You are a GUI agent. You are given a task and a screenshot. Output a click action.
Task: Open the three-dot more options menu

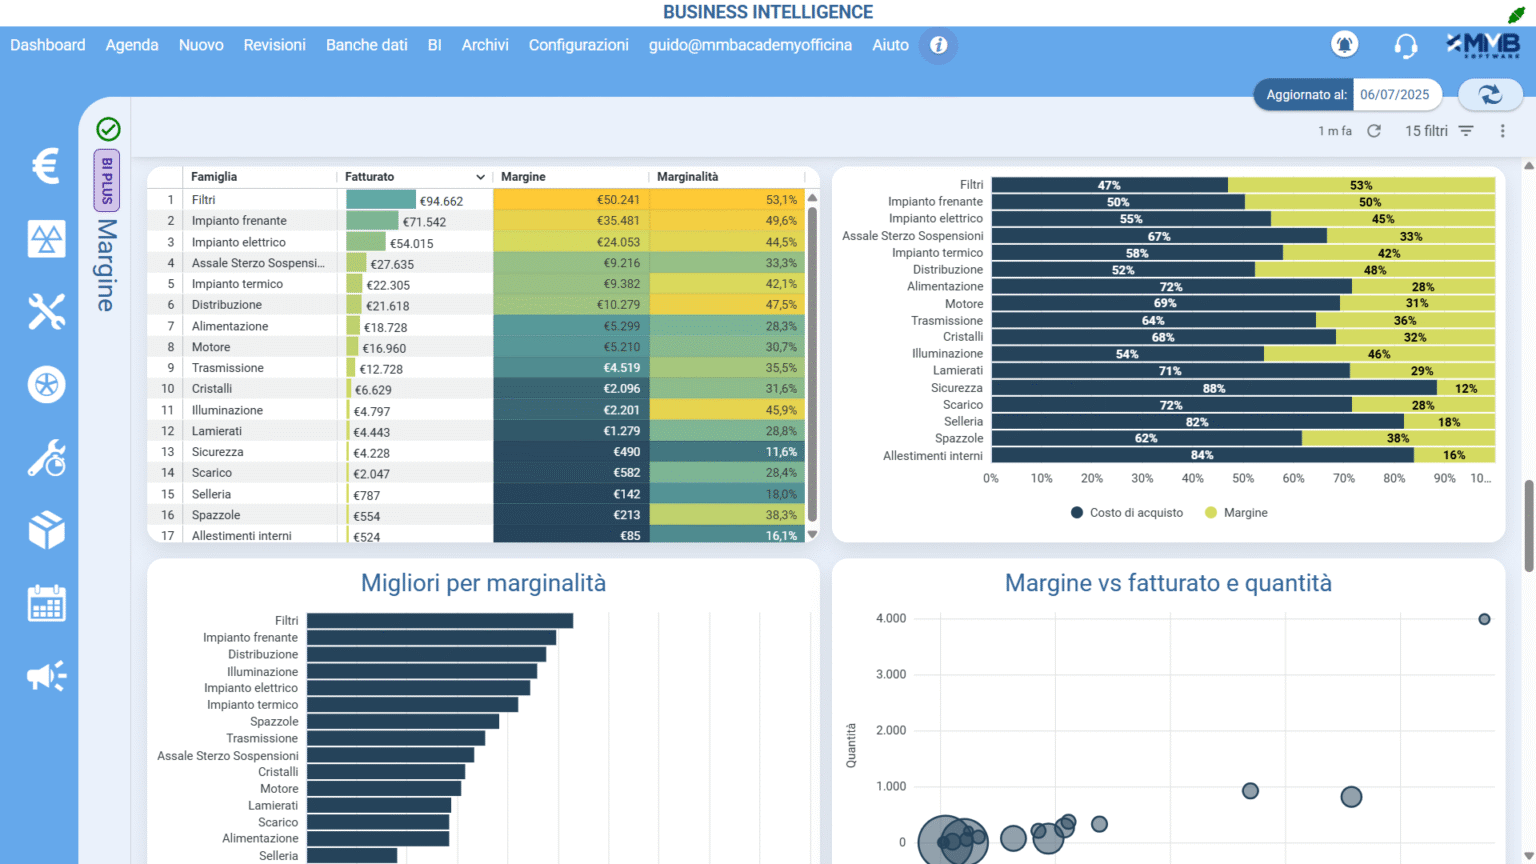[x=1502, y=131]
